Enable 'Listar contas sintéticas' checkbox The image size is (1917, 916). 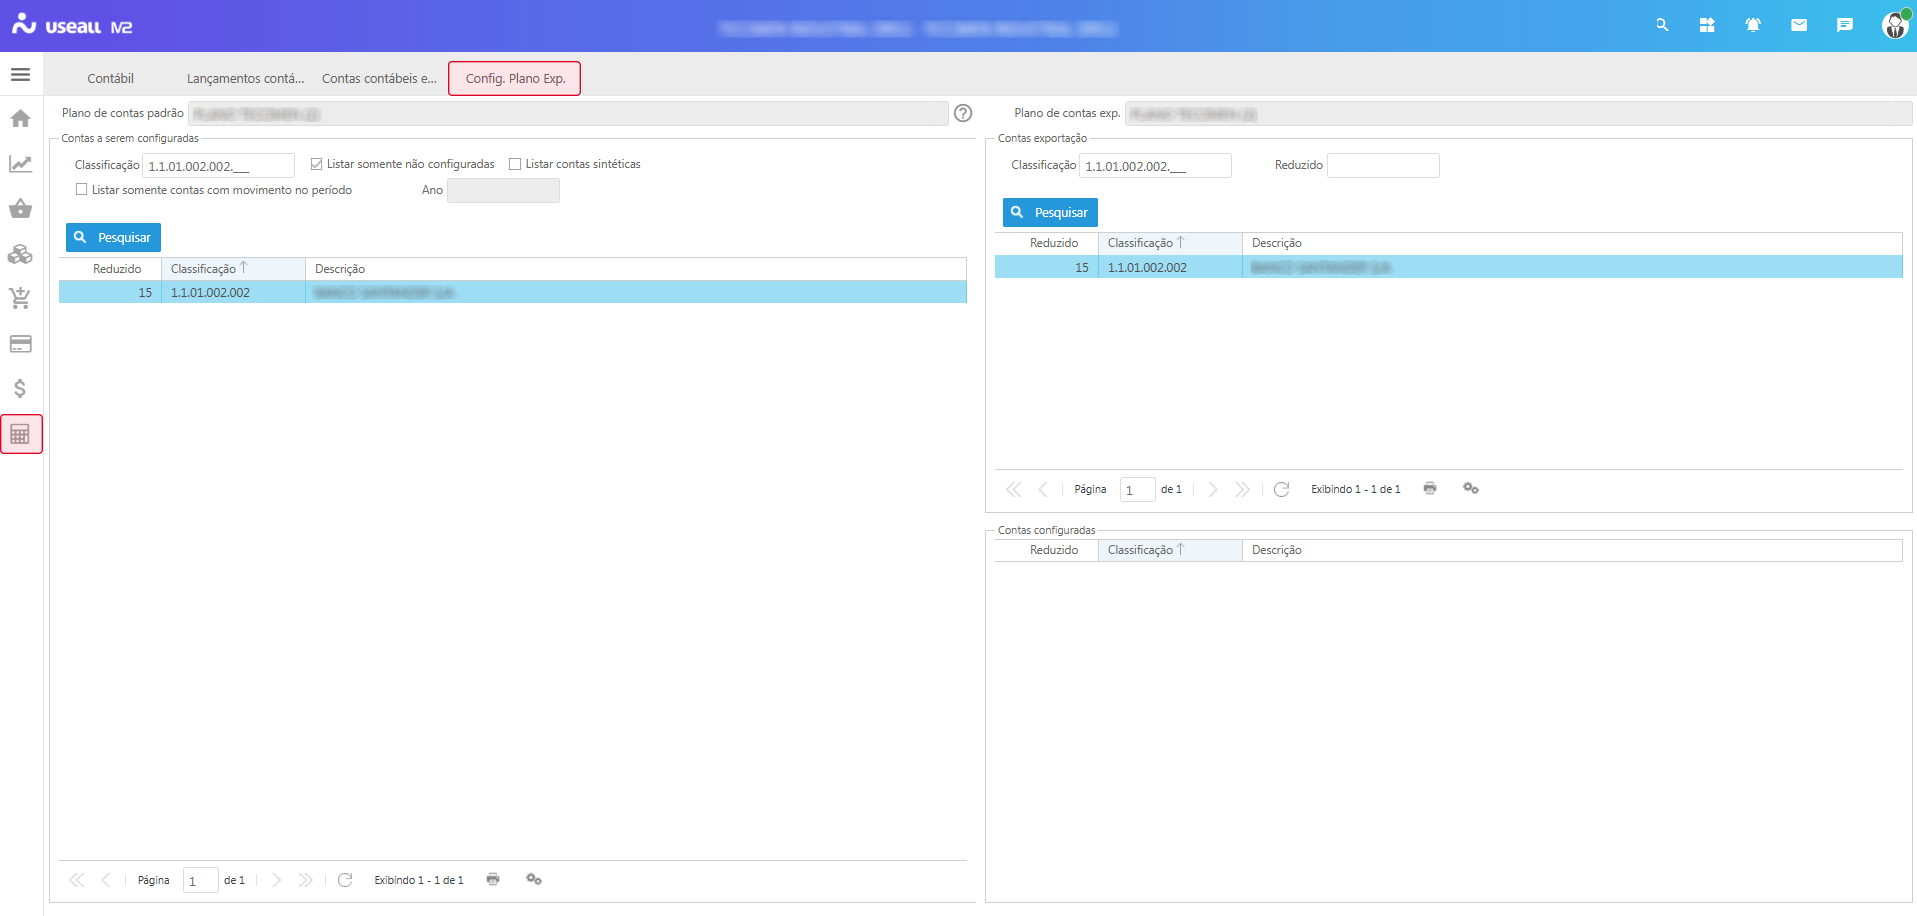(x=515, y=164)
